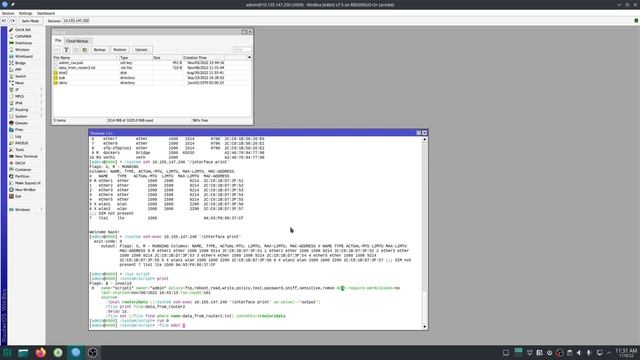
Task: Sort files by File Name column
Action: 86,58
